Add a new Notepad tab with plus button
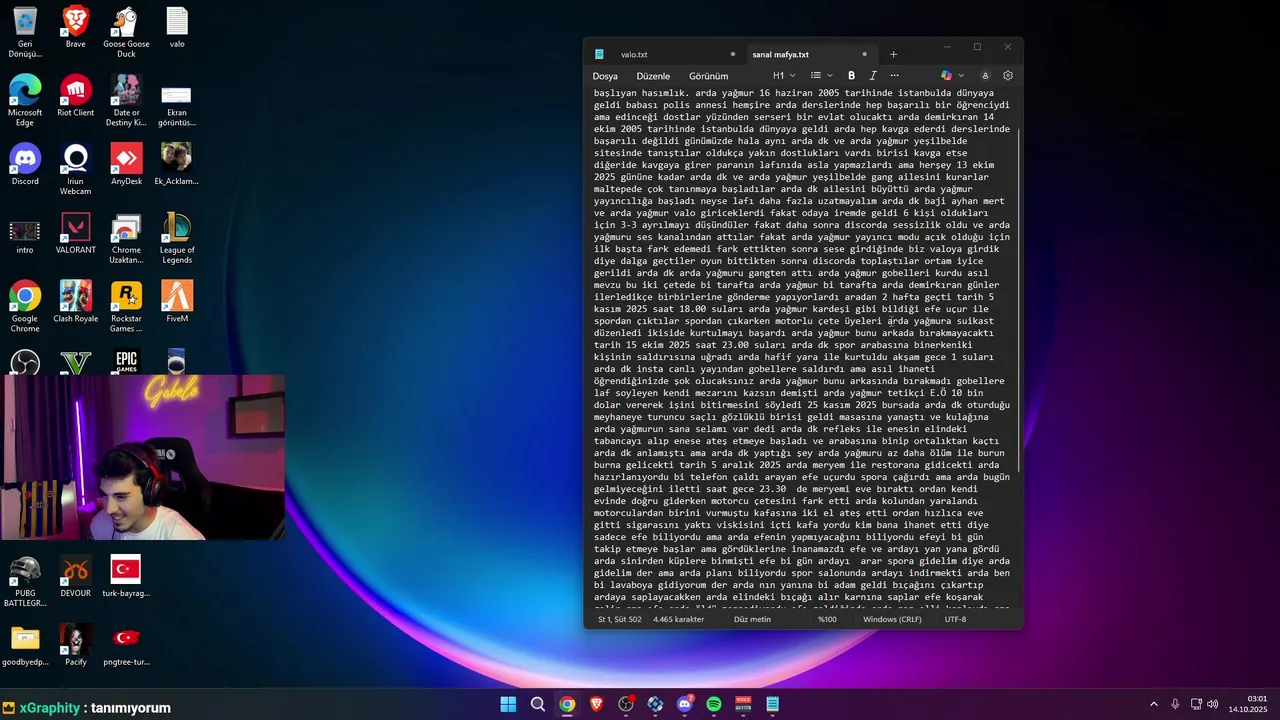 [x=894, y=54]
